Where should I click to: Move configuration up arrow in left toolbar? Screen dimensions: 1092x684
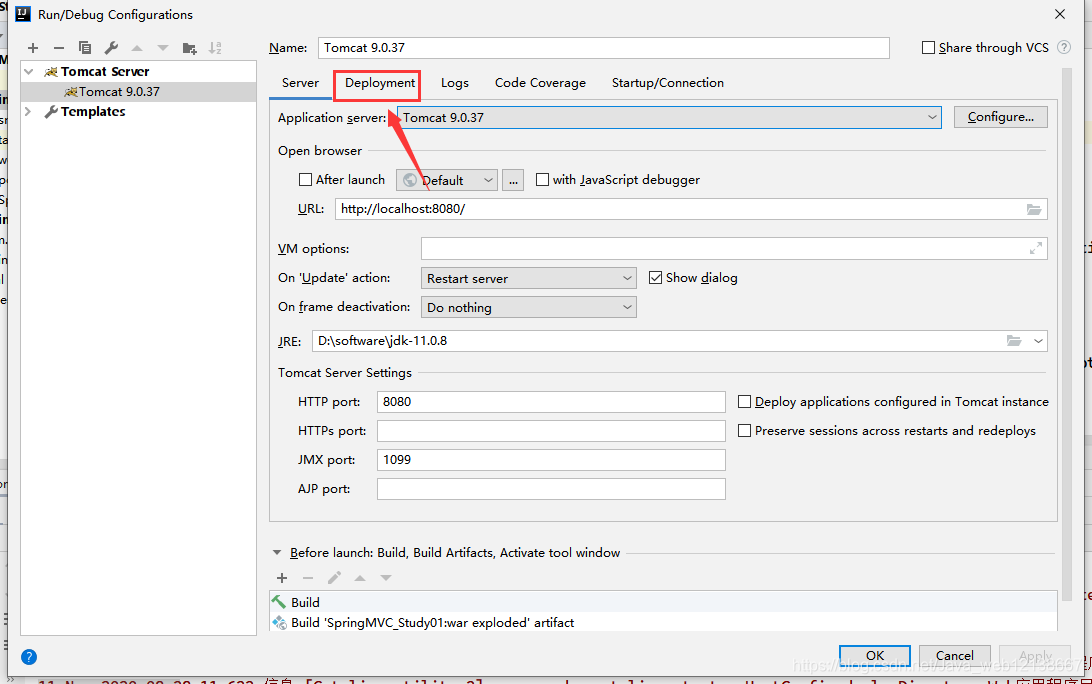[137, 48]
